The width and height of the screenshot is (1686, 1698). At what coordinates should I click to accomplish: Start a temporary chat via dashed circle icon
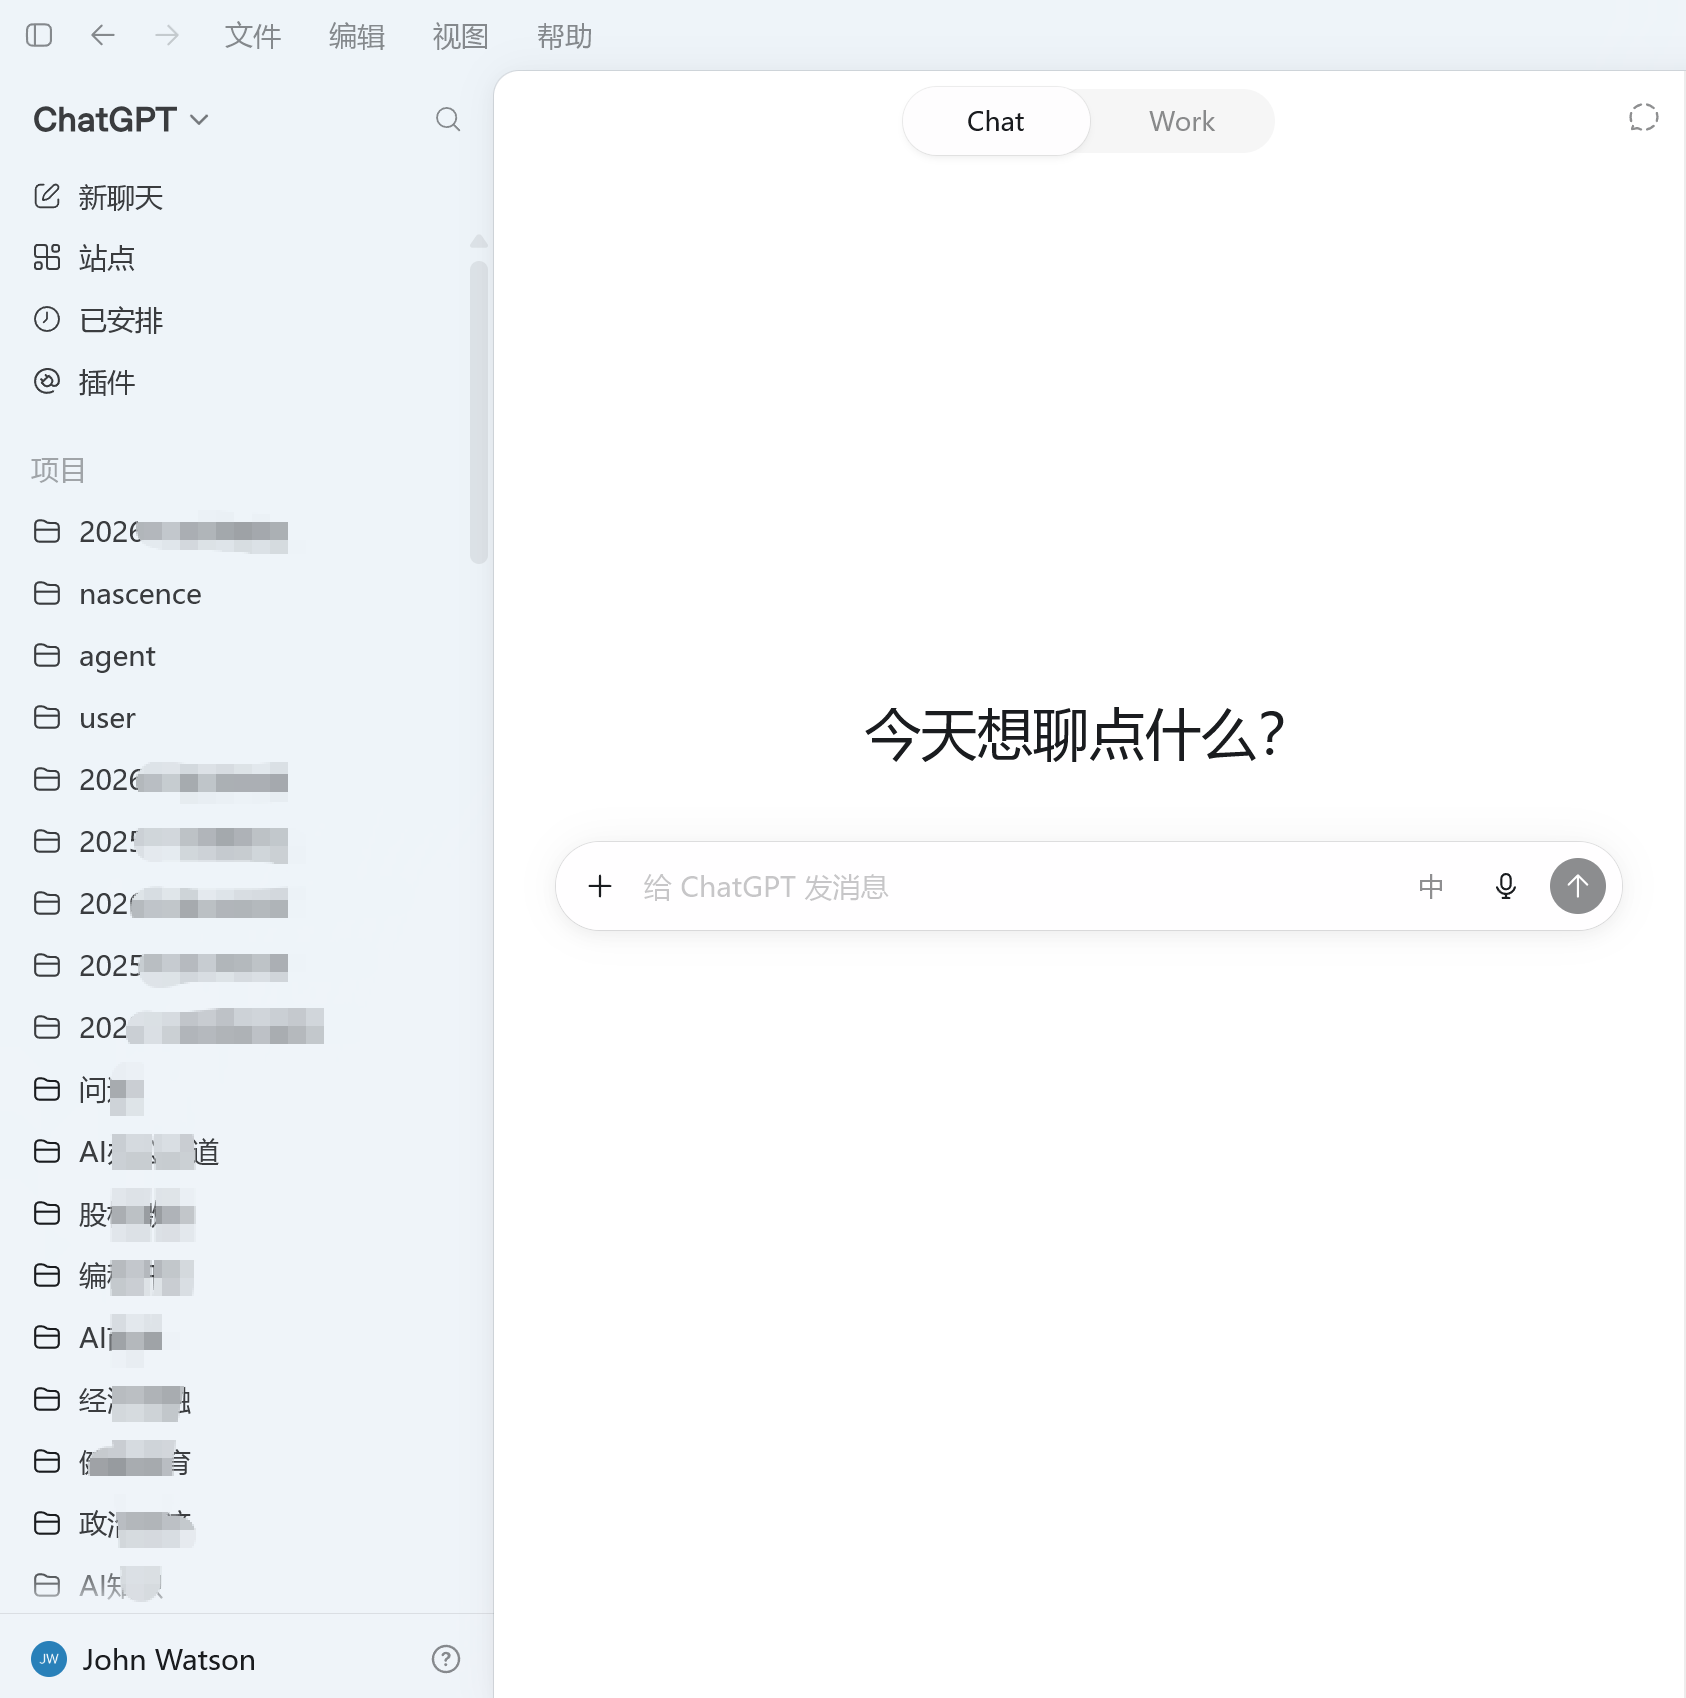point(1644,118)
